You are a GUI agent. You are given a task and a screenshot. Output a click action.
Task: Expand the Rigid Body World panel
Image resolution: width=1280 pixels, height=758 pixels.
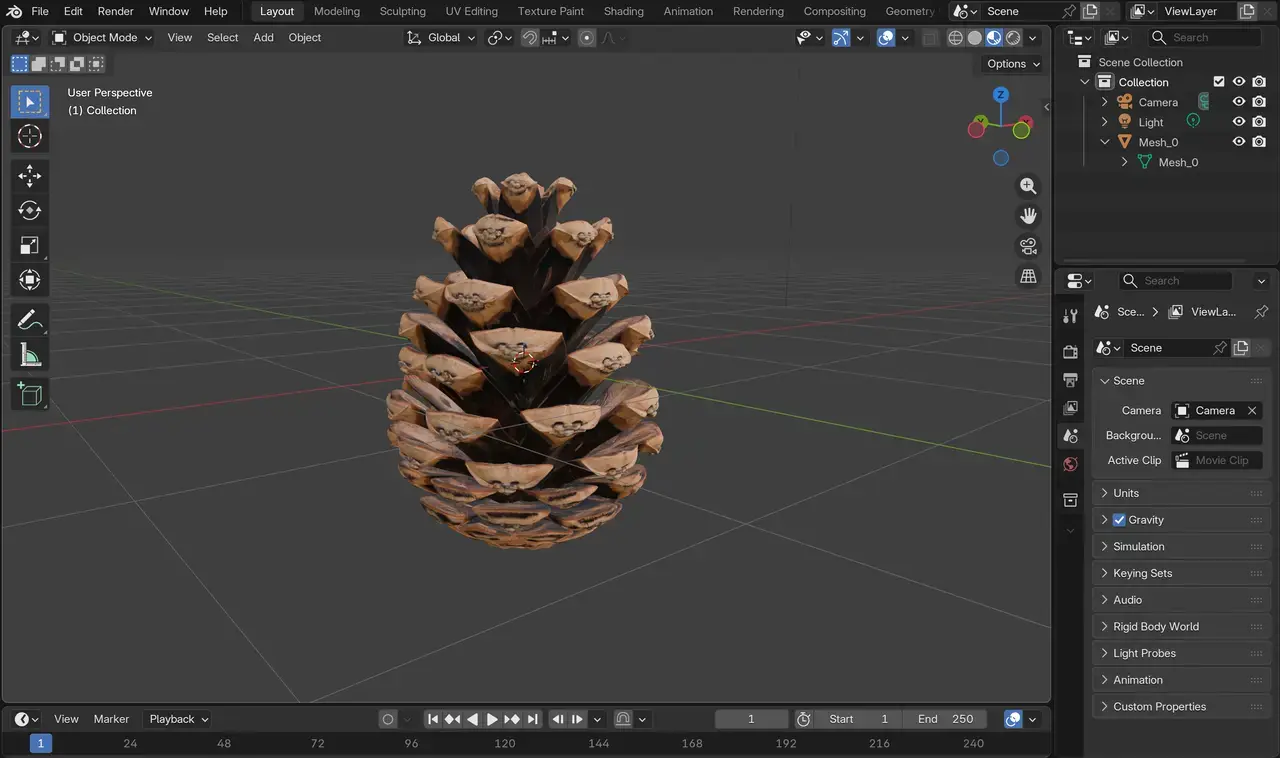tap(1180, 627)
